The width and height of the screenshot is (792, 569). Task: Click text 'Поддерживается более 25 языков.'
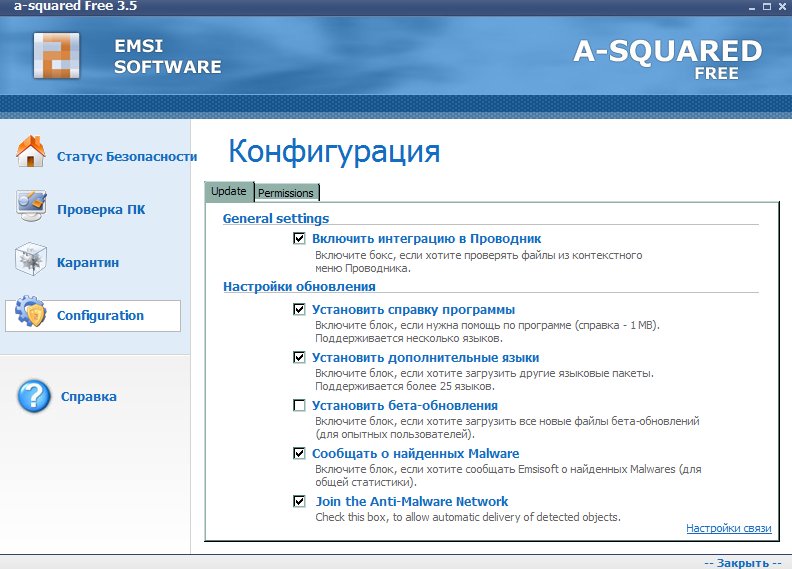tap(405, 387)
